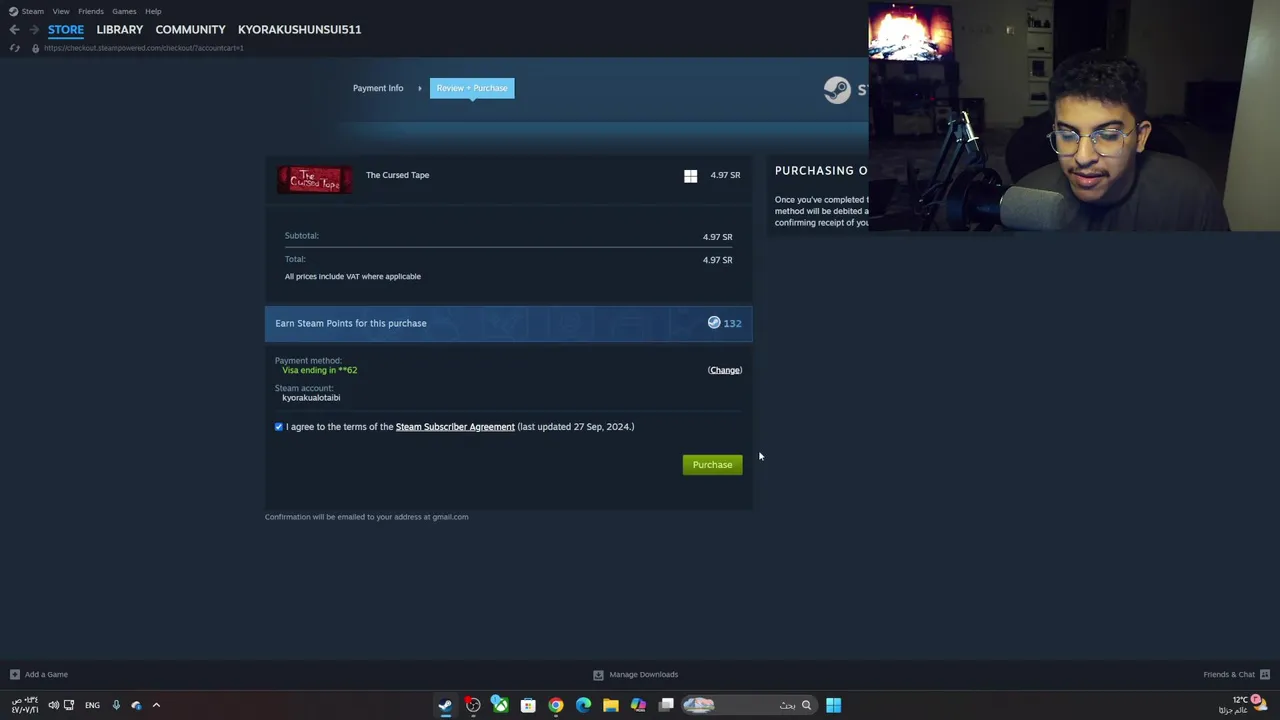This screenshot has width=1280, height=720.
Task: Click the back navigation arrow
Action: (14, 29)
